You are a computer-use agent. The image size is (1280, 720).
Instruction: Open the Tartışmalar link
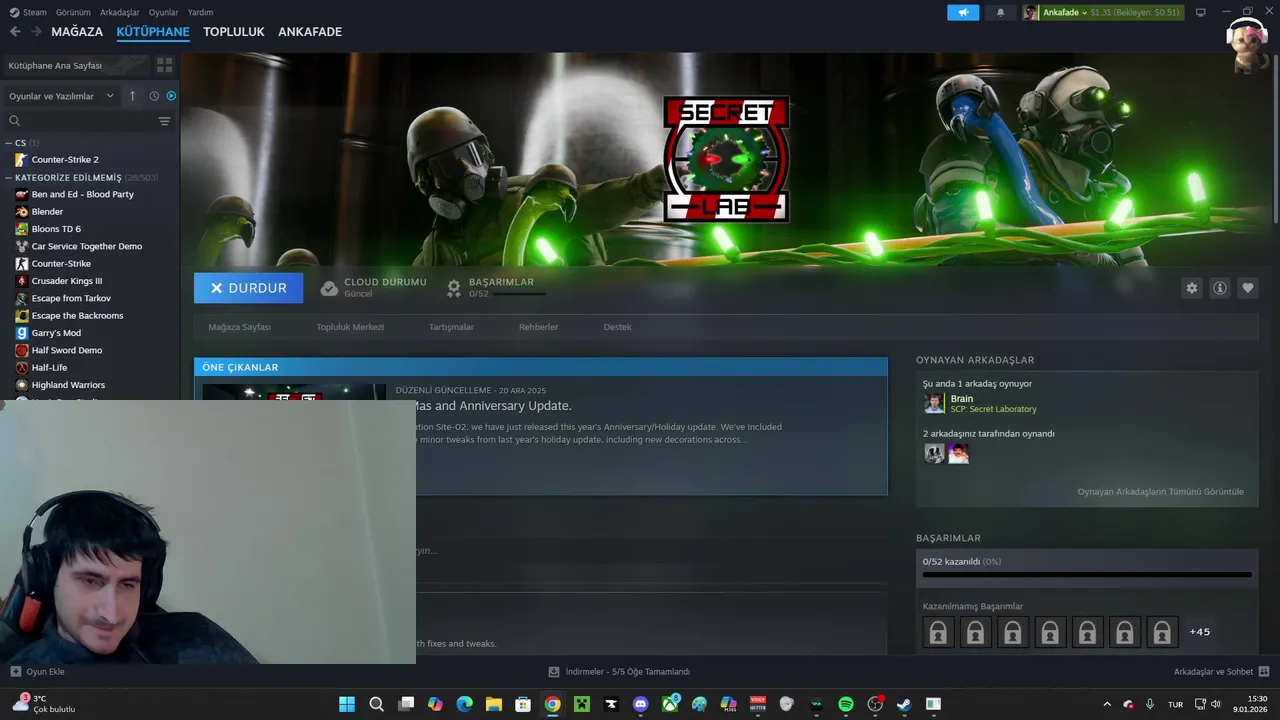pyautogui.click(x=451, y=327)
